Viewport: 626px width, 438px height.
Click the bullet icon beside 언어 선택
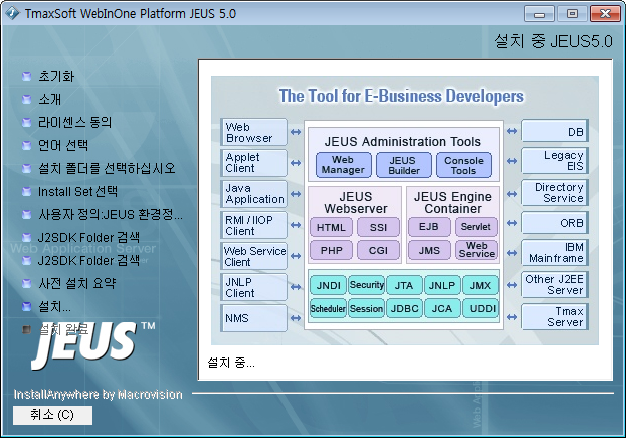(26, 145)
